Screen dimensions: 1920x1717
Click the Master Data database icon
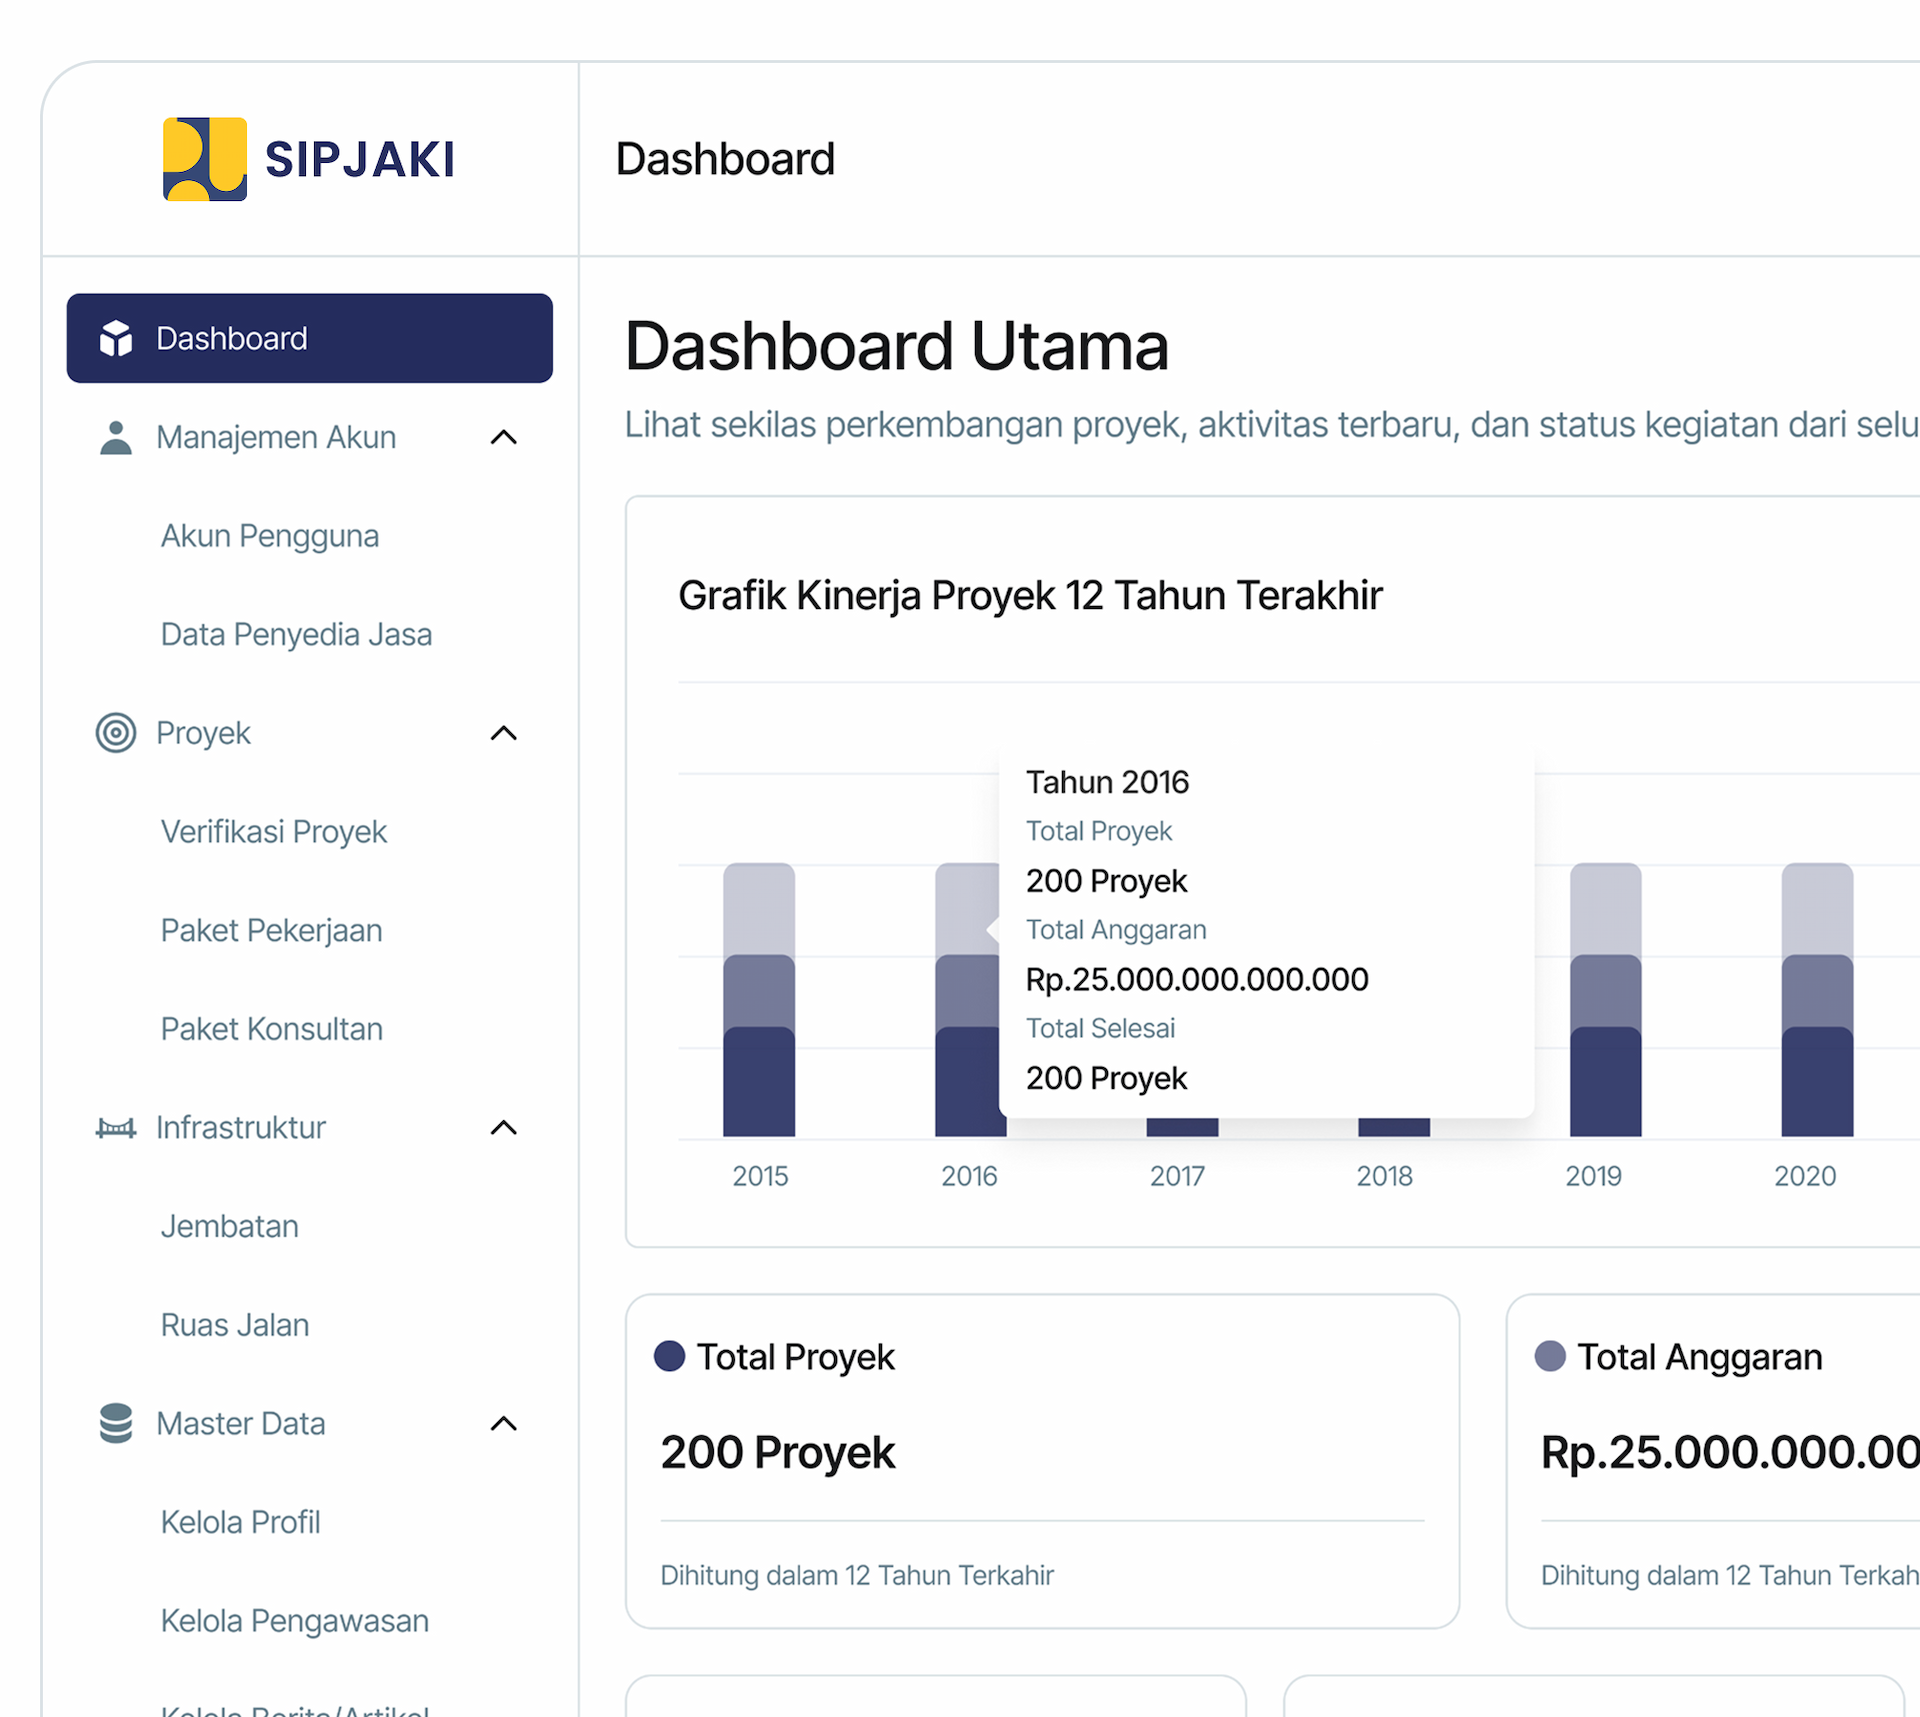(x=116, y=1423)
